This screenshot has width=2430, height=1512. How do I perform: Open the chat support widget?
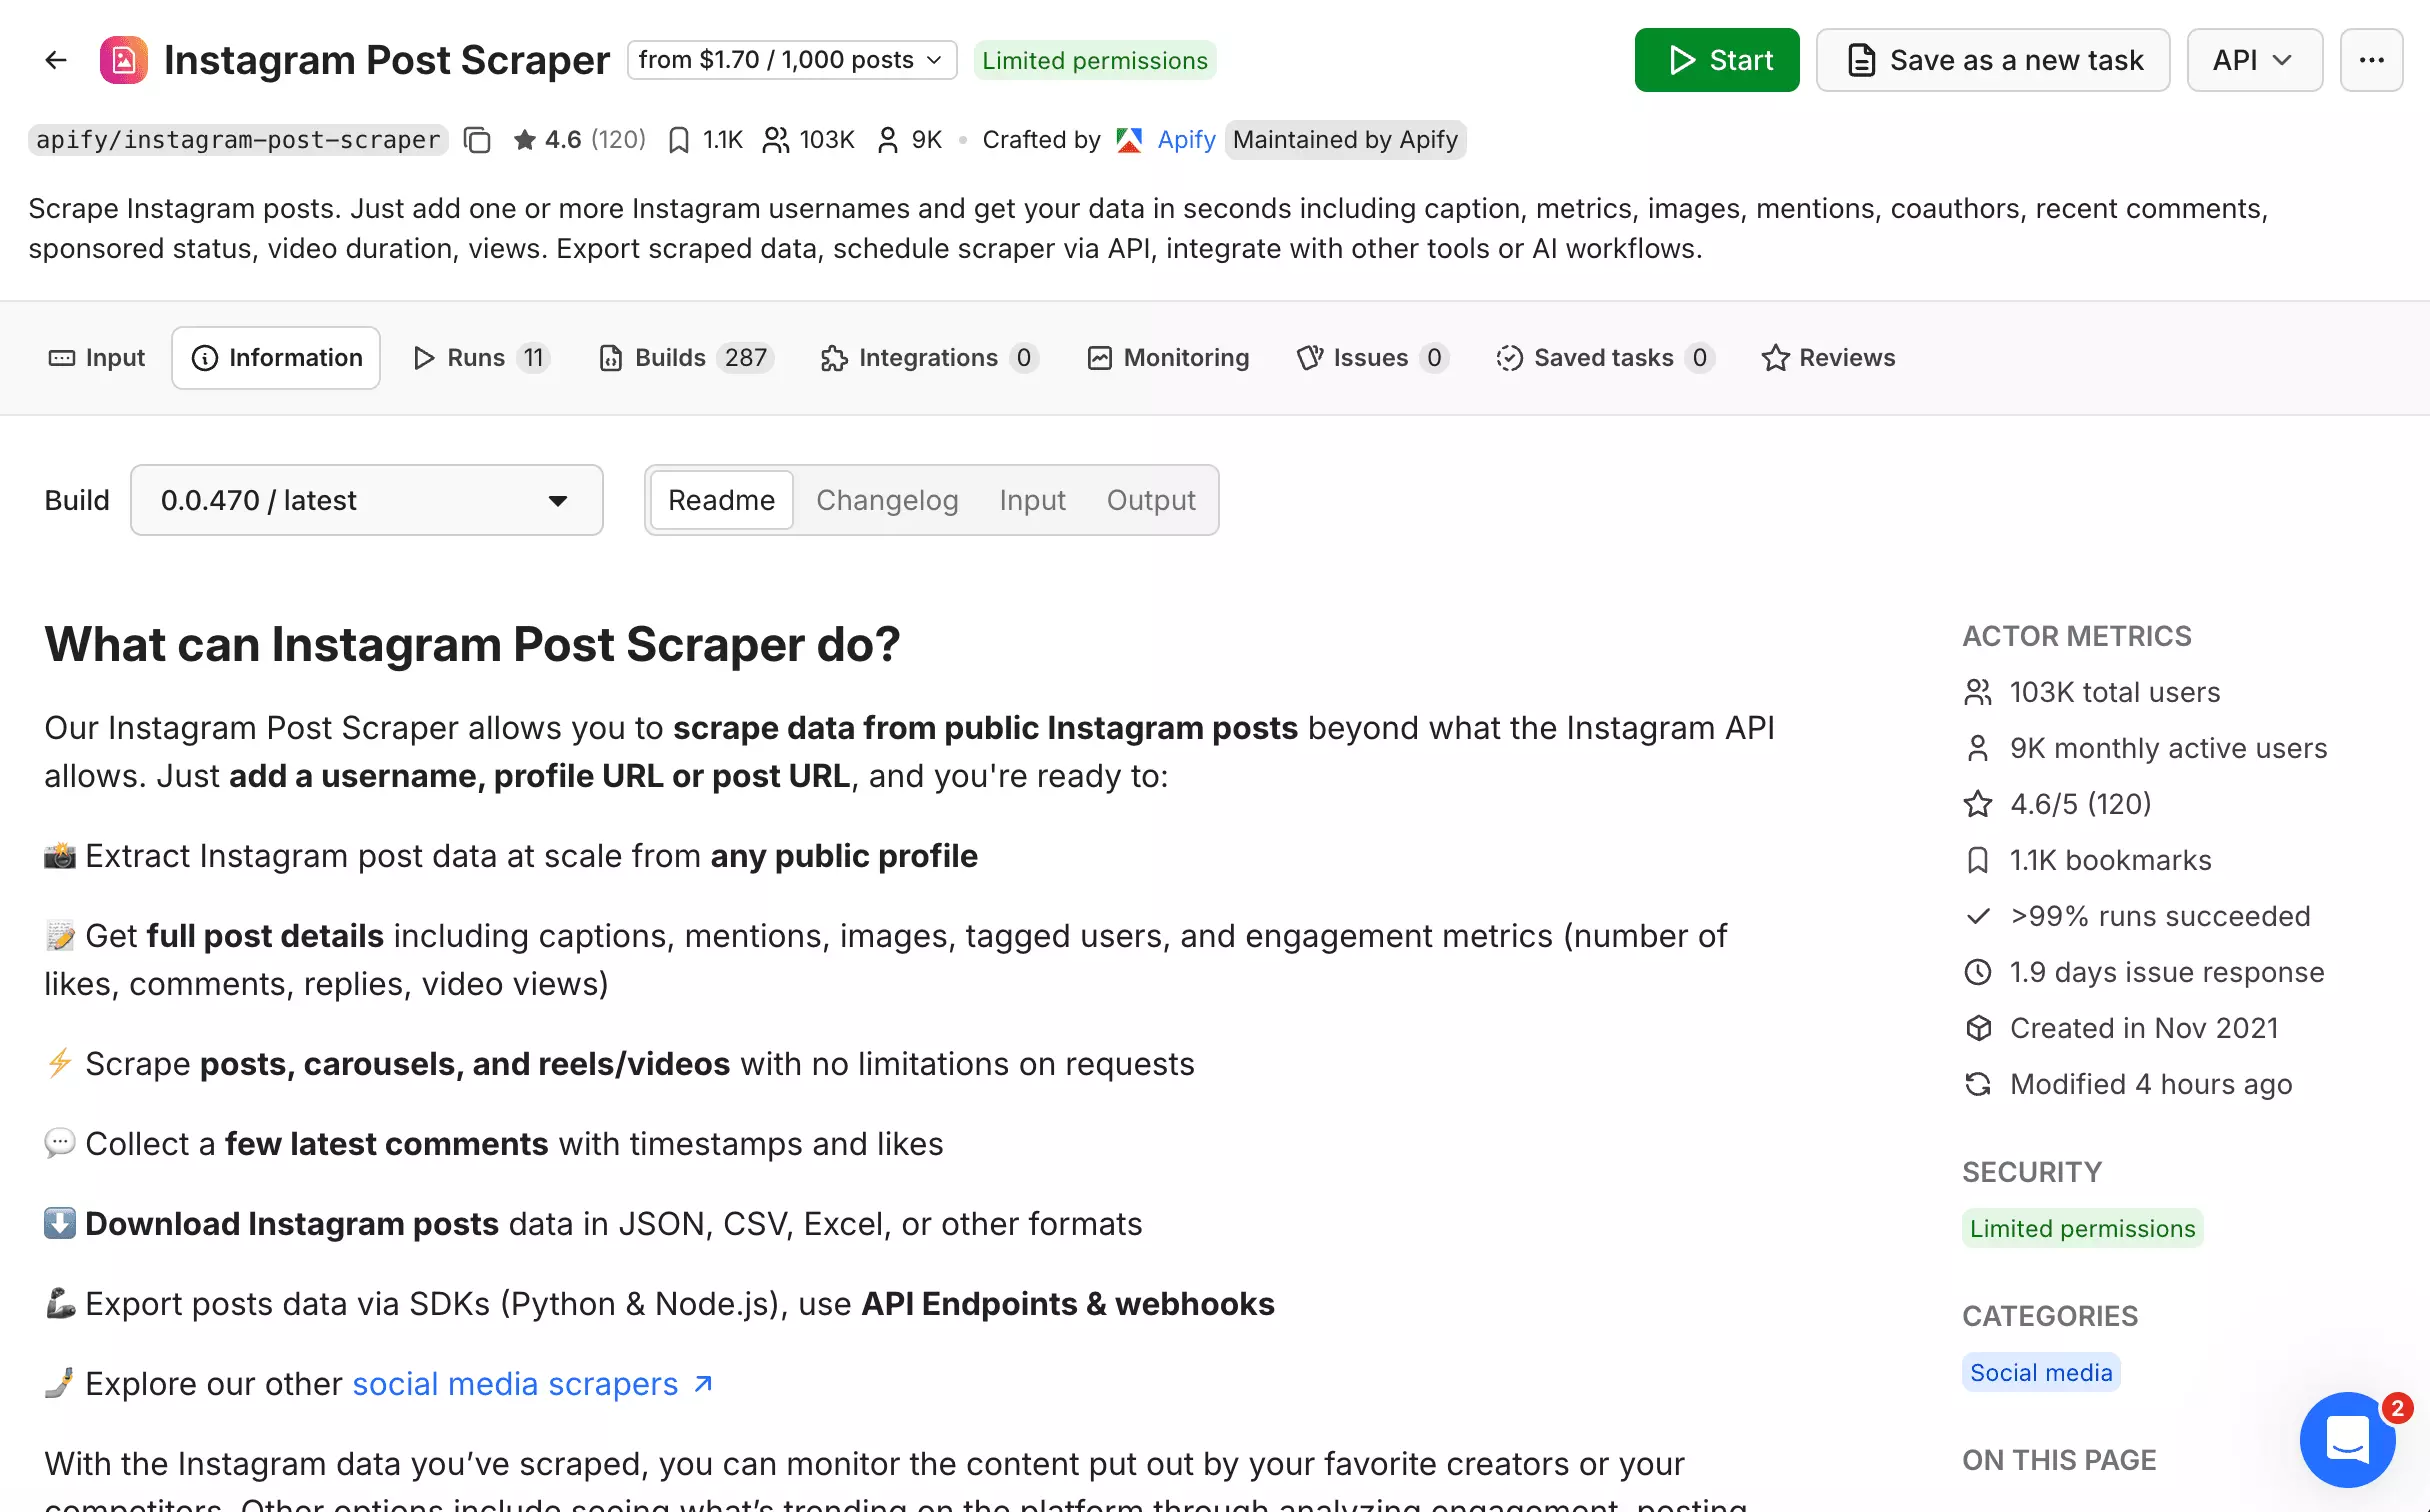point(2347,1439)
